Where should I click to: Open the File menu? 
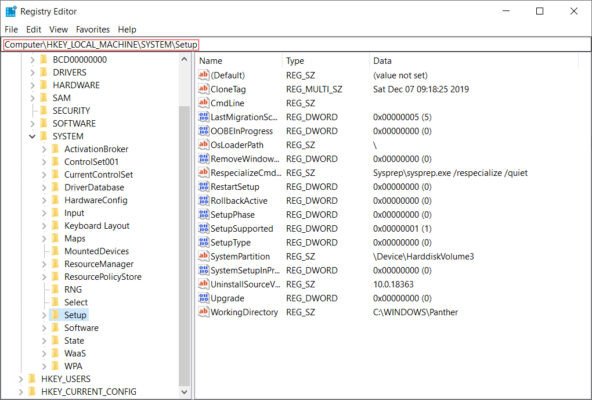coord(11,29)
